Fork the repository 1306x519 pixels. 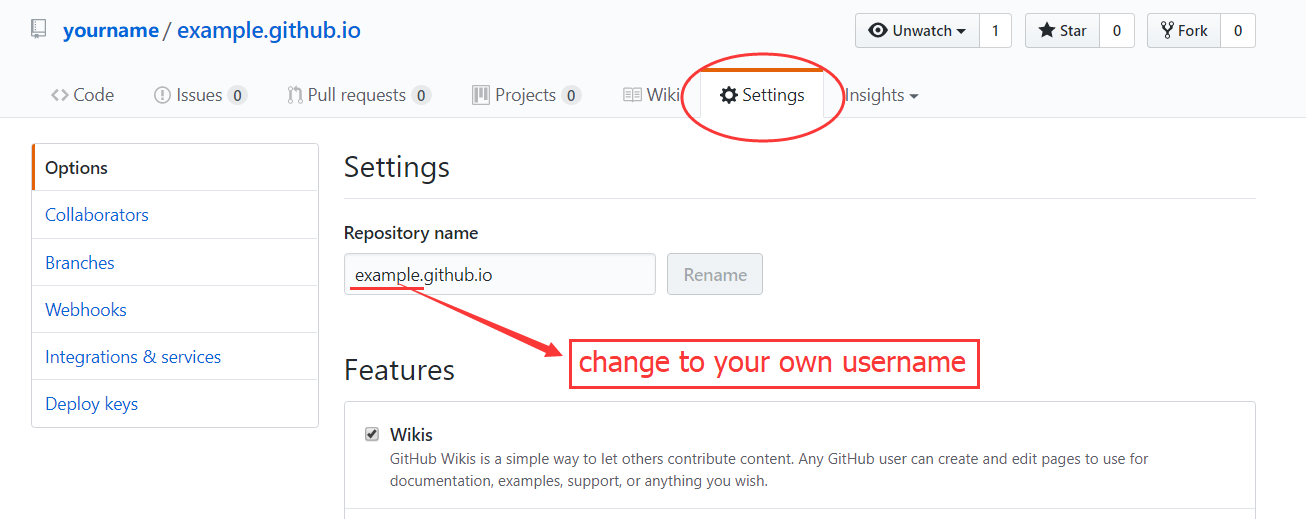coord(1184,31)
